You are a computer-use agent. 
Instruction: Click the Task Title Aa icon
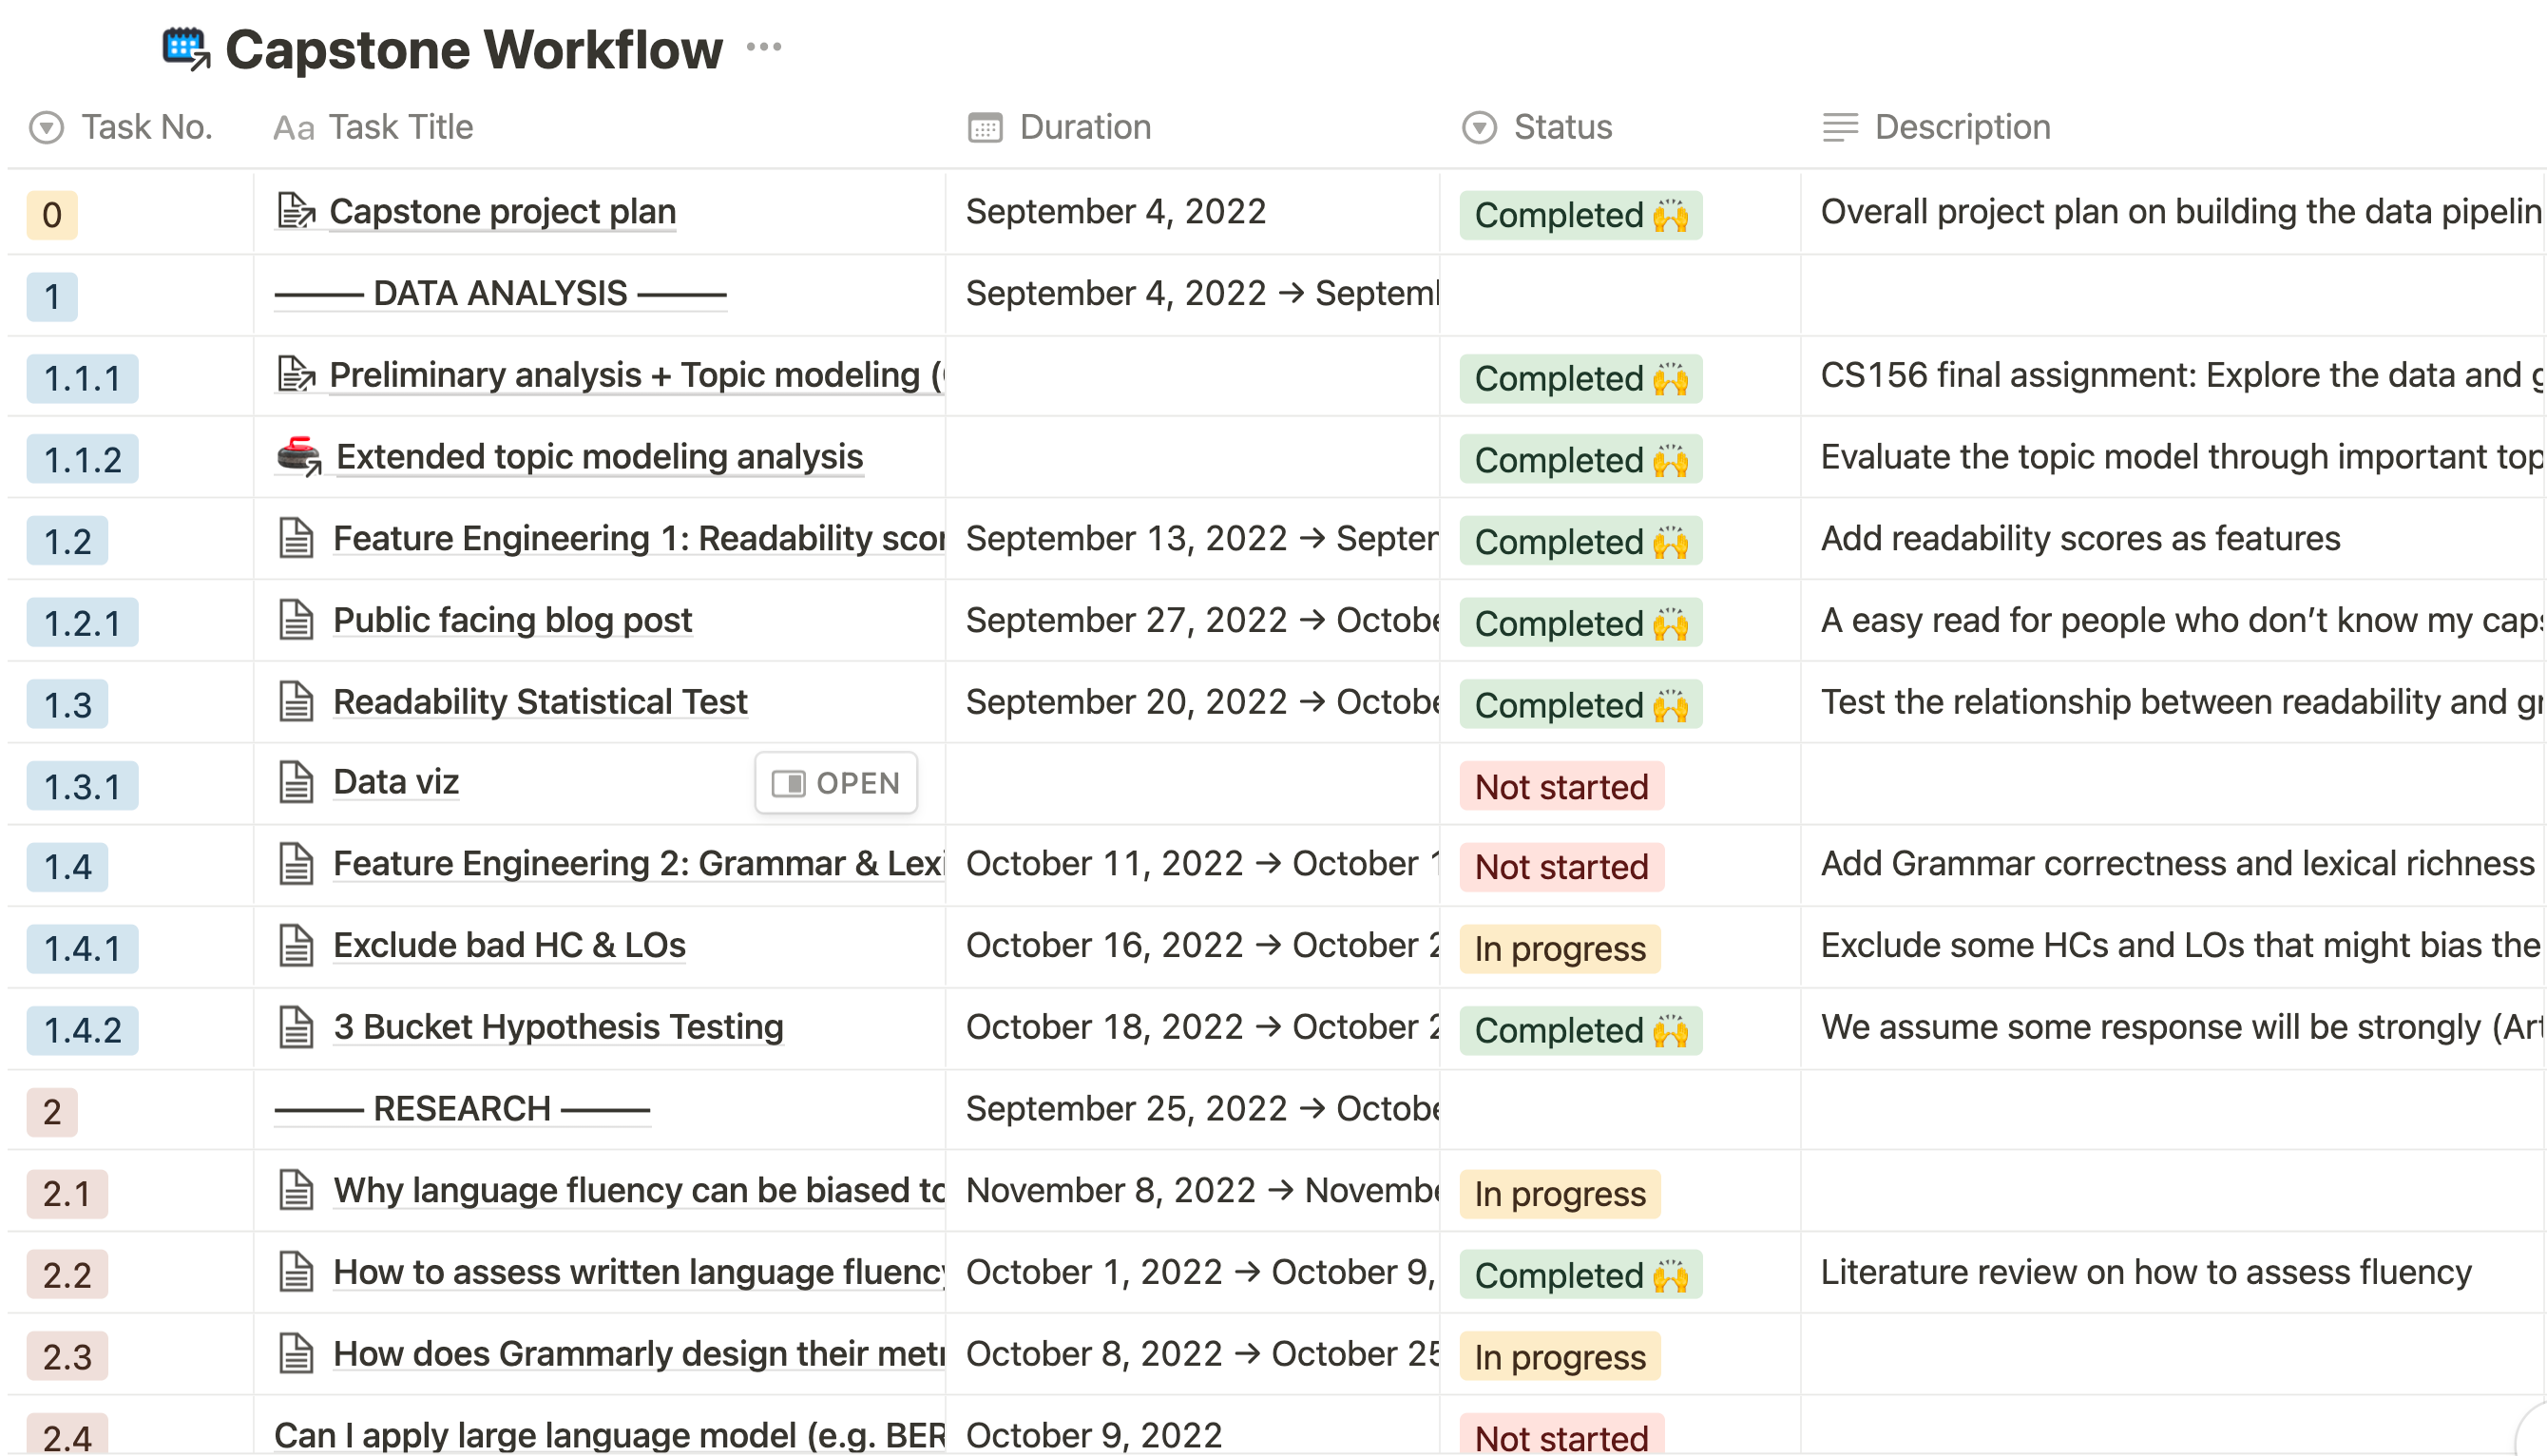click(293, 128)
